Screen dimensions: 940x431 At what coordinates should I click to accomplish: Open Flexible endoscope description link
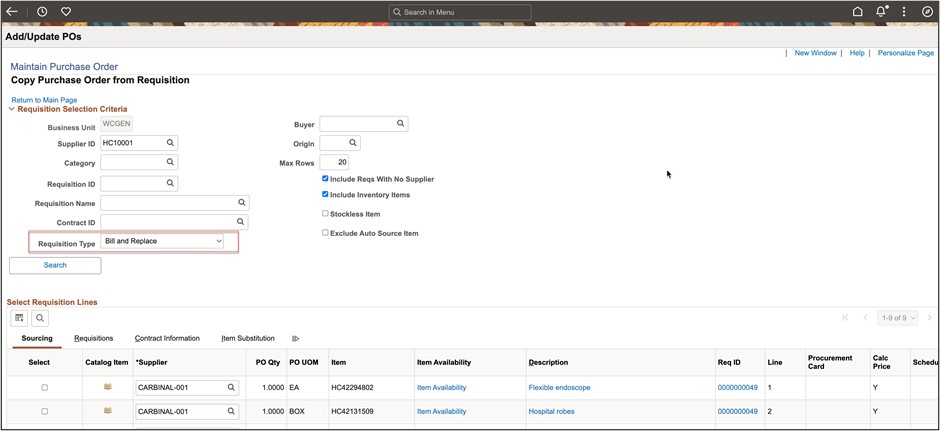[559, 388]
